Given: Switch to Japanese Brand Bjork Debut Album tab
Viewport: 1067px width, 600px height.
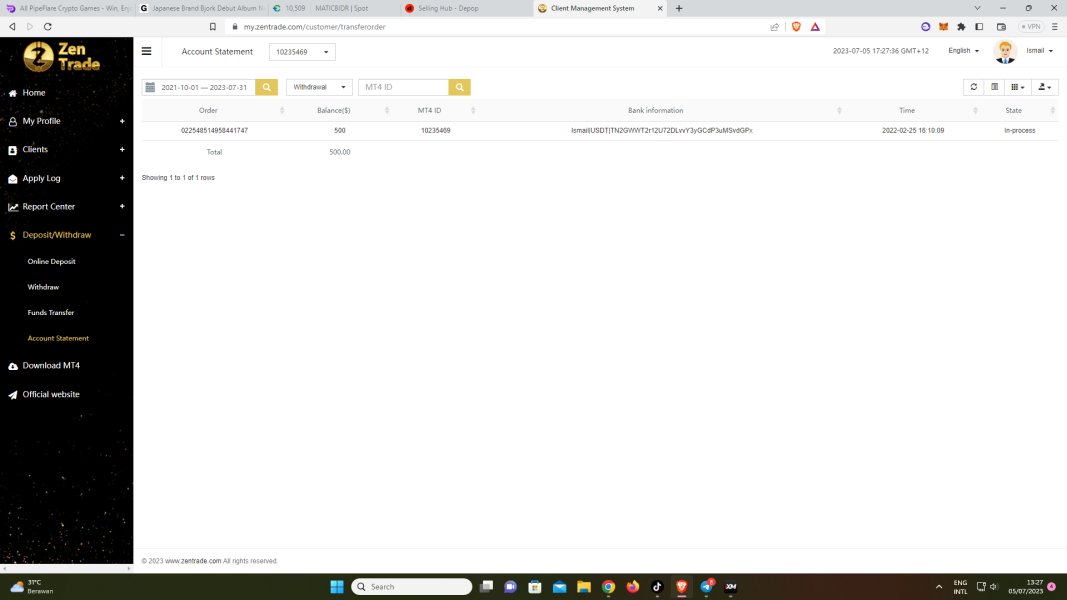Looking at the screenshot, I should tap(201, 8).
